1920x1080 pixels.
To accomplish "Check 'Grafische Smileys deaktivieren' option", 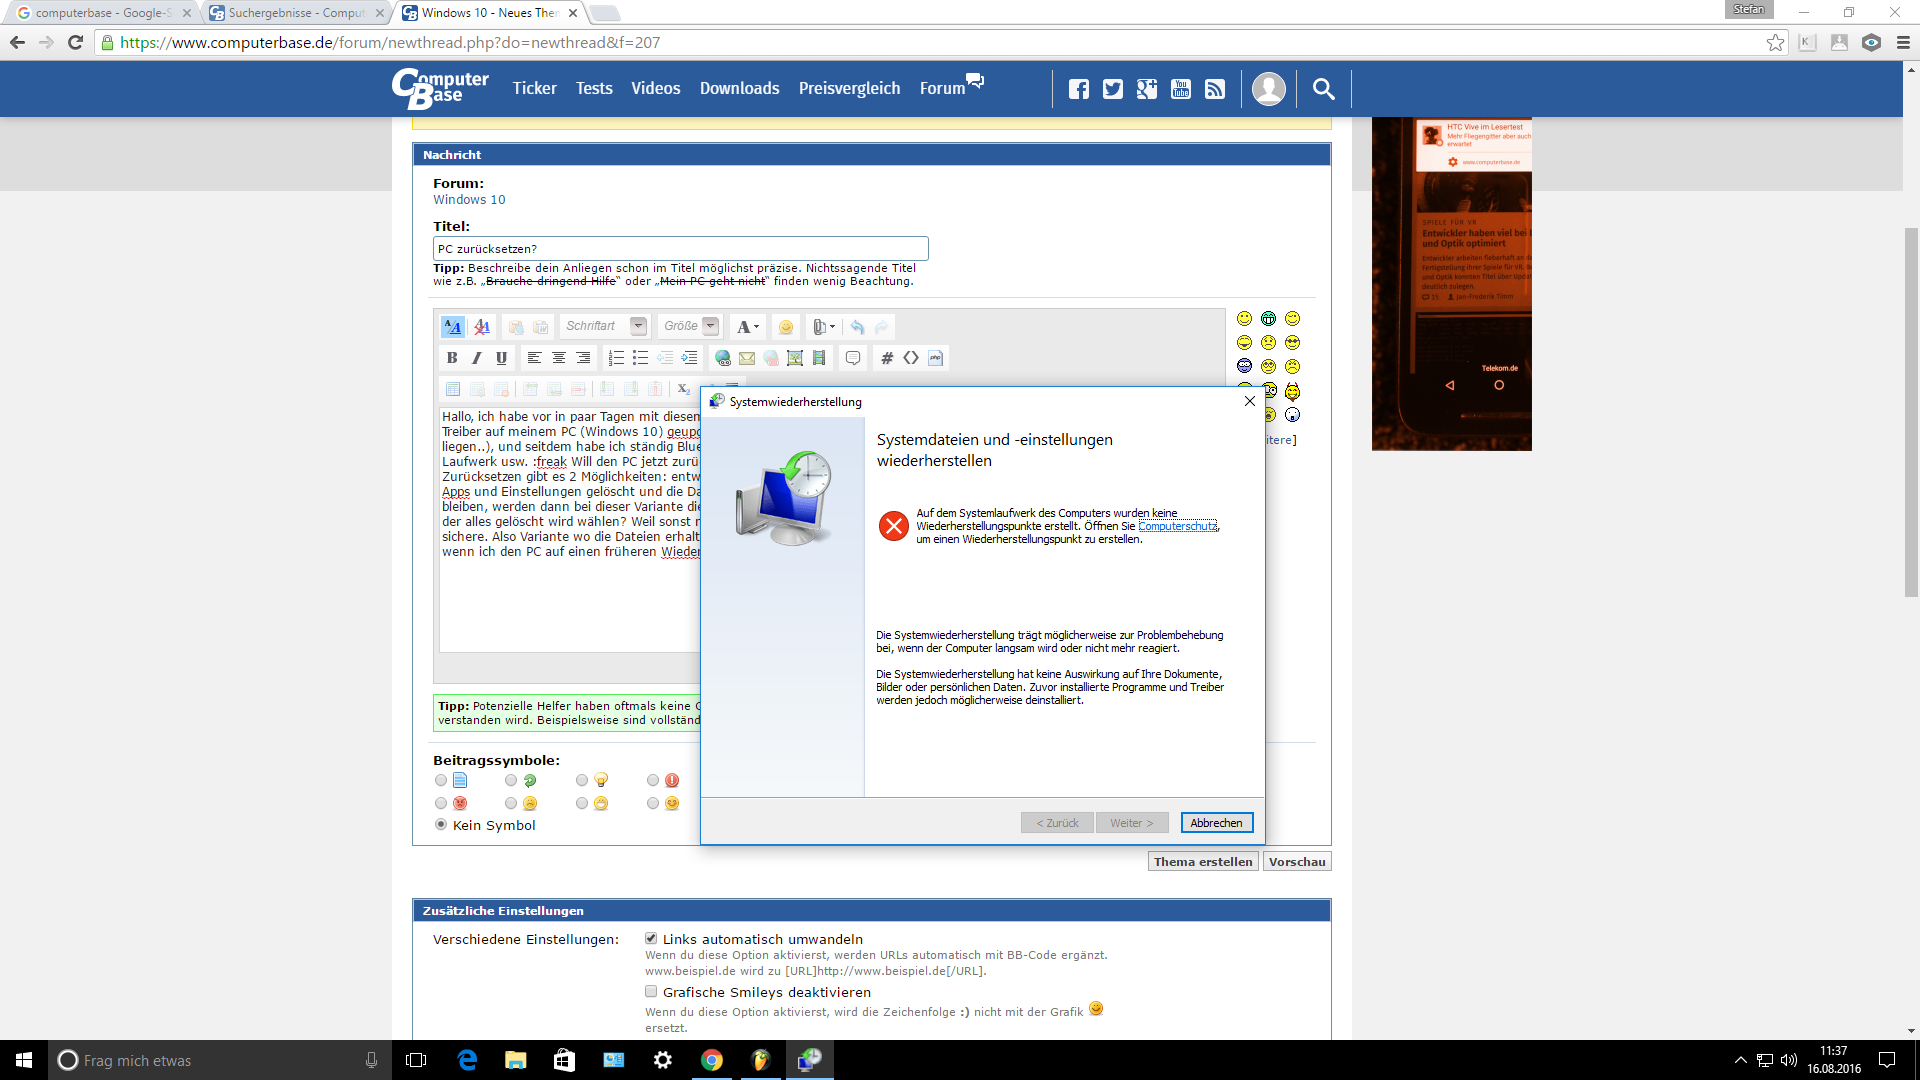I will click(651, 992).
